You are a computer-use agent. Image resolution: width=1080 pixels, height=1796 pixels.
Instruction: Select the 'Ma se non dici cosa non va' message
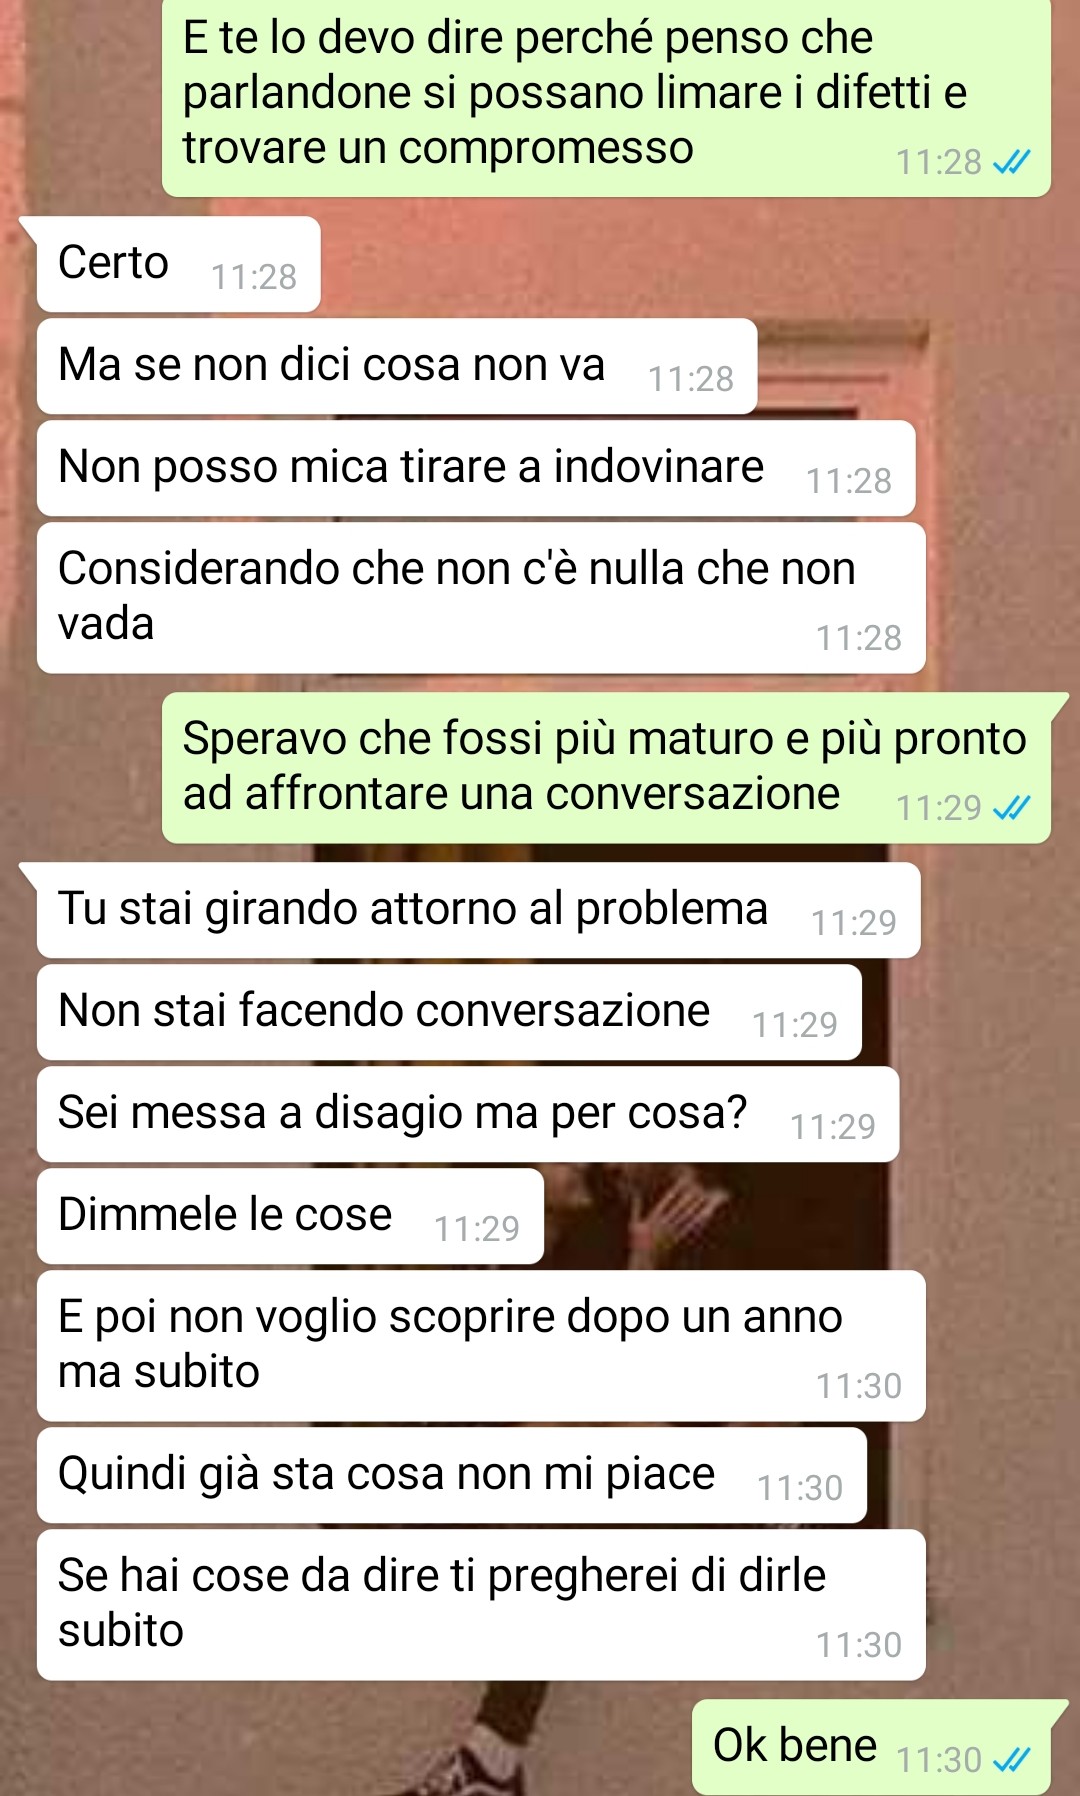point(397,366)
